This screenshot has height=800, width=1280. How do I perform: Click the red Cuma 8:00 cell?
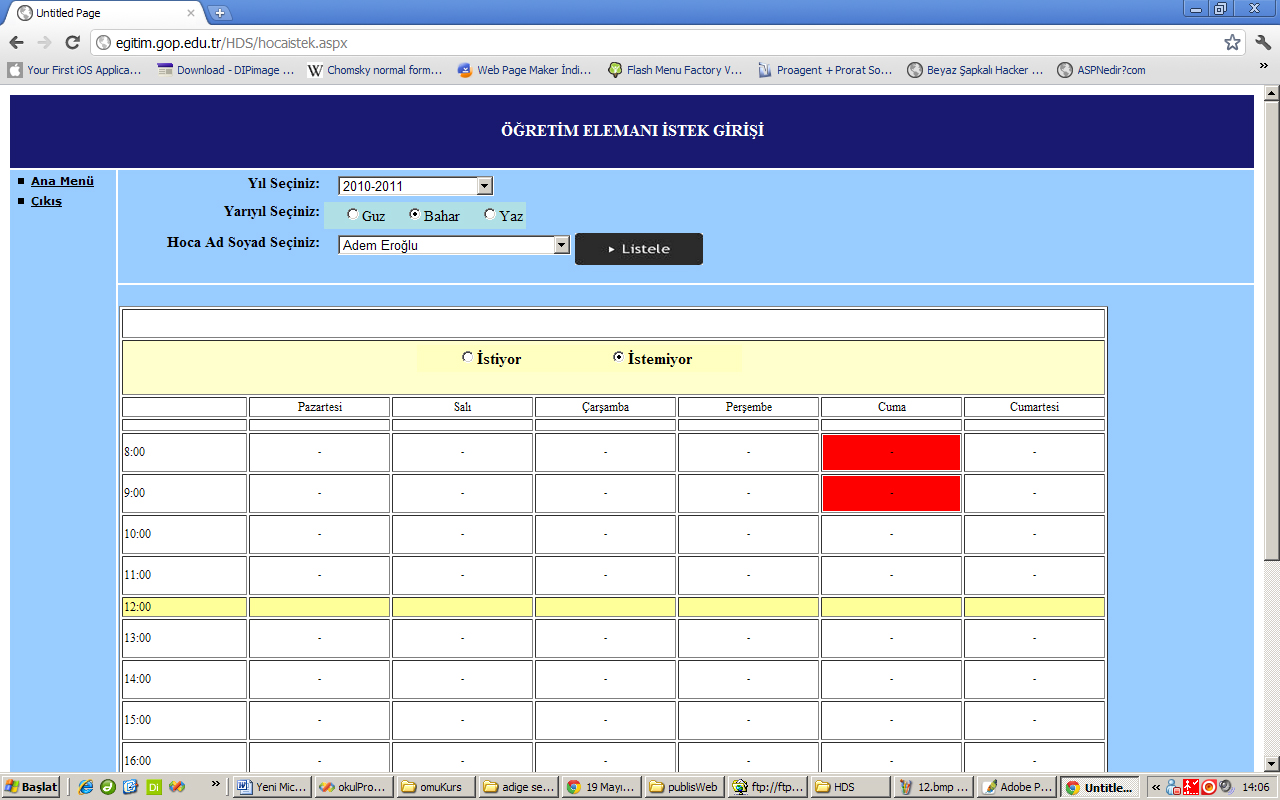(891, 452)
